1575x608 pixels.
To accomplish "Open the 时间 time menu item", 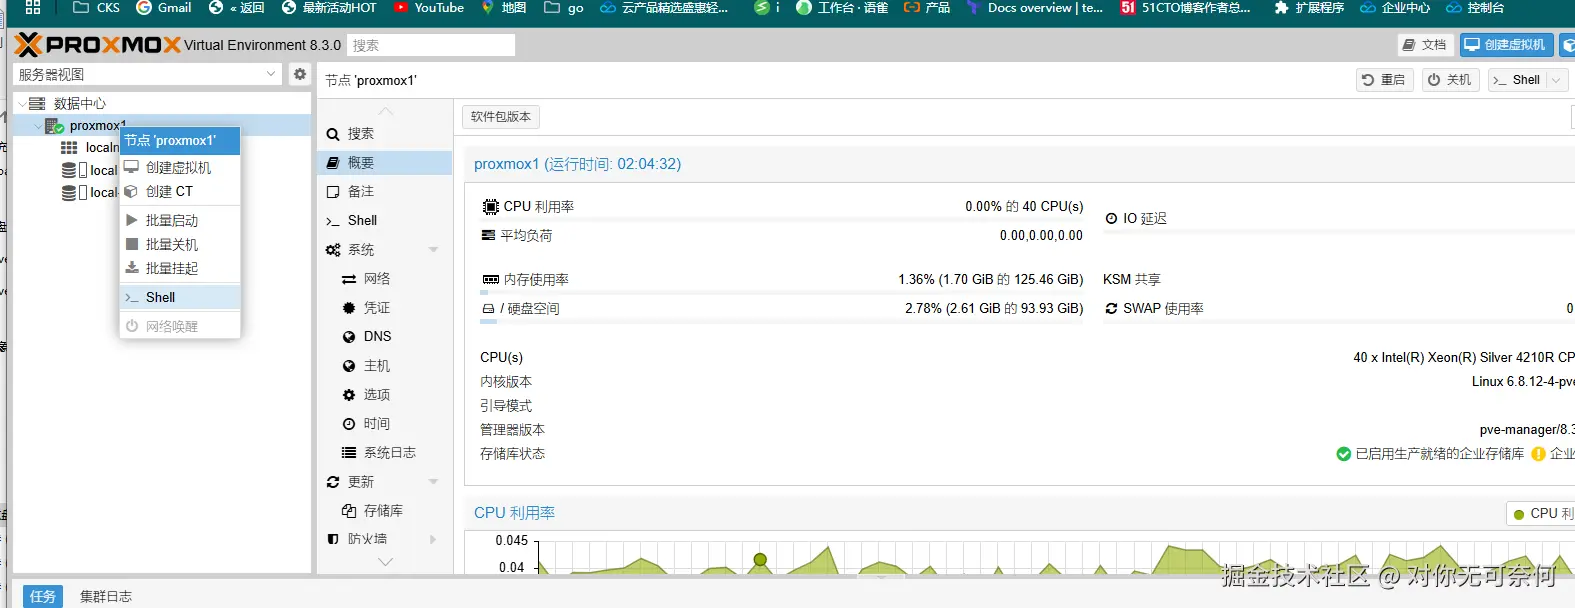I will (384, 424).
